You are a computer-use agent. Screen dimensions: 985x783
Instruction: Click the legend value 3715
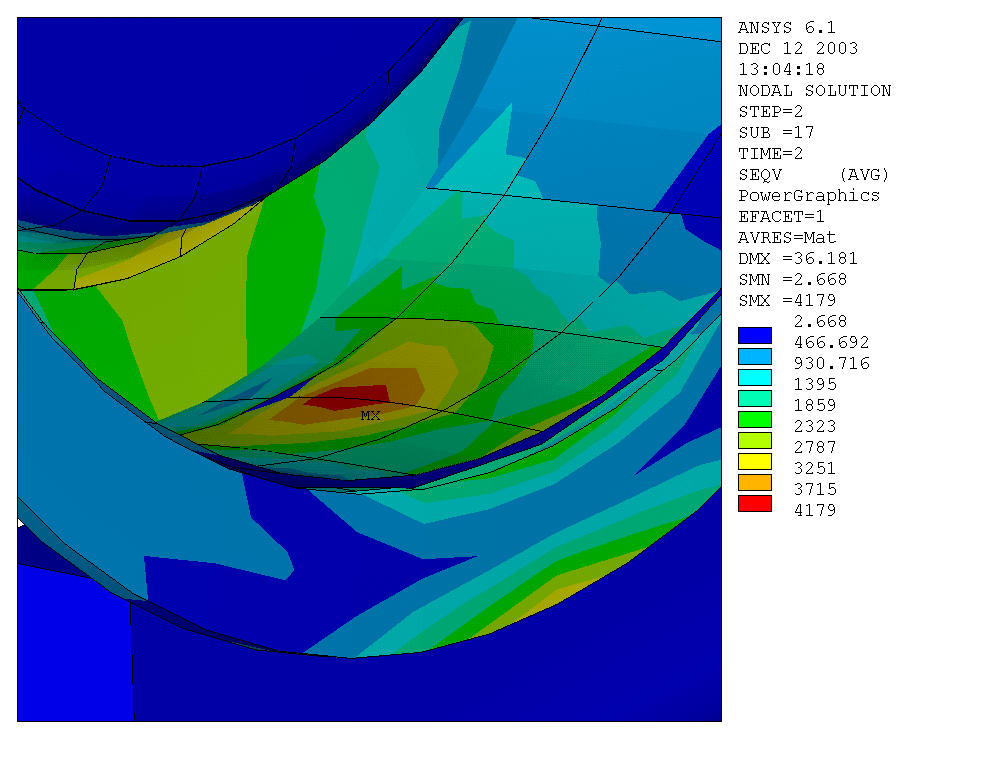(x=815, y=490)
